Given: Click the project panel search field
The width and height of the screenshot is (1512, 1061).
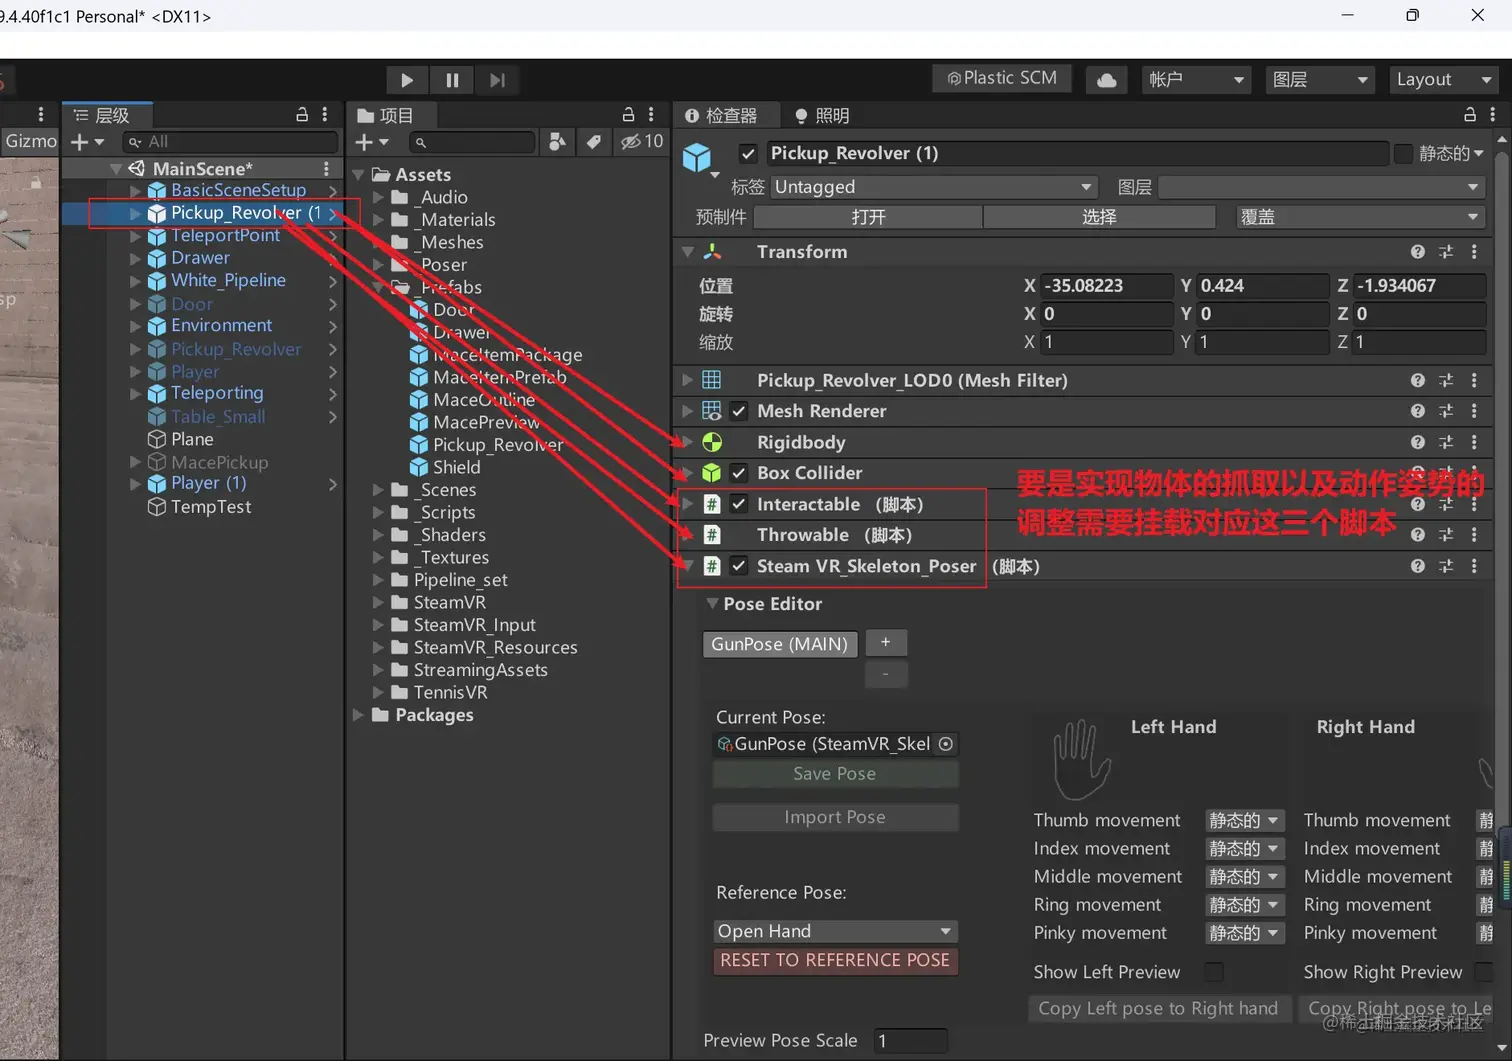Looking at the screenshot, I should click(x=472, y=142).
